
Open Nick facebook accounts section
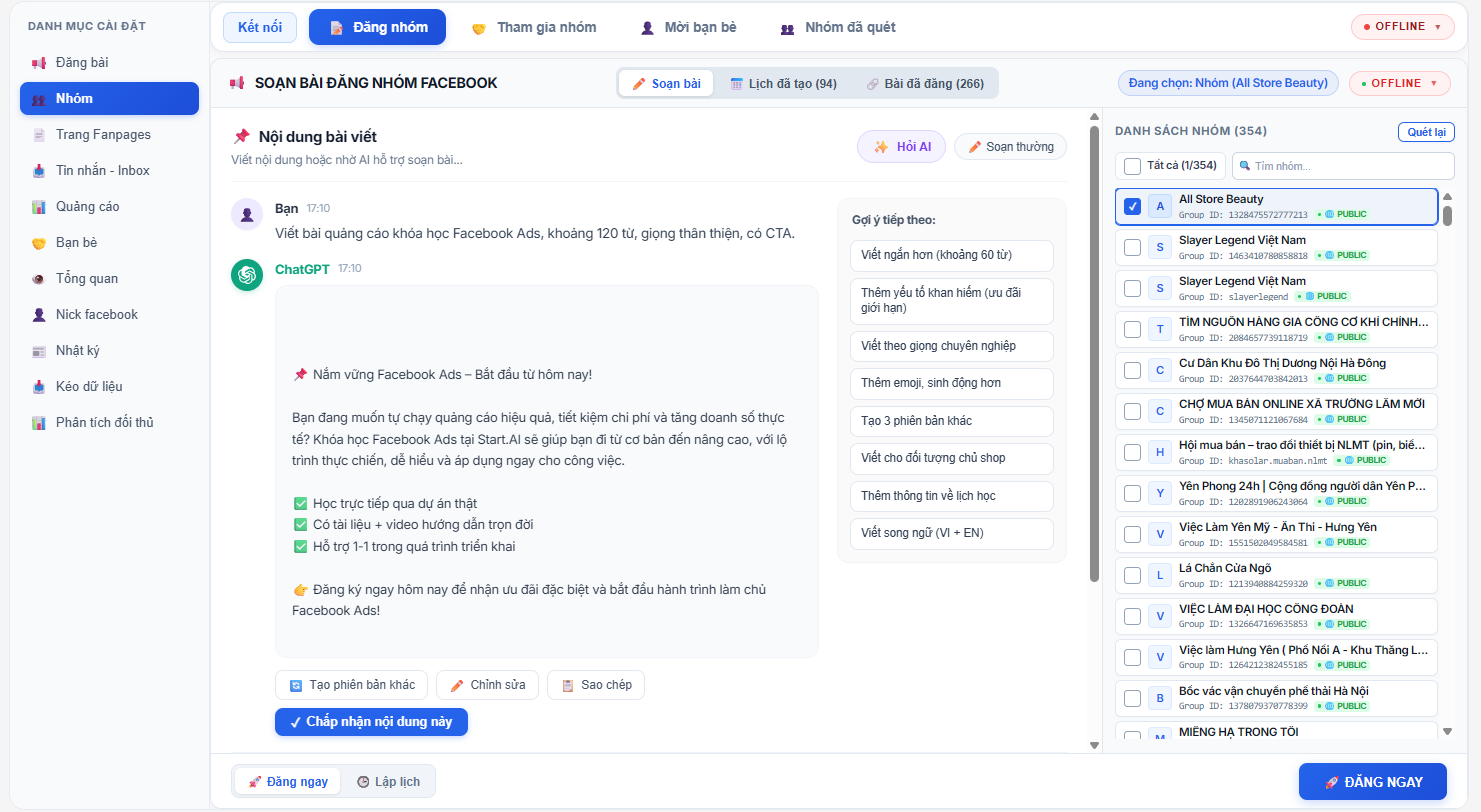(x=109, y=315)
